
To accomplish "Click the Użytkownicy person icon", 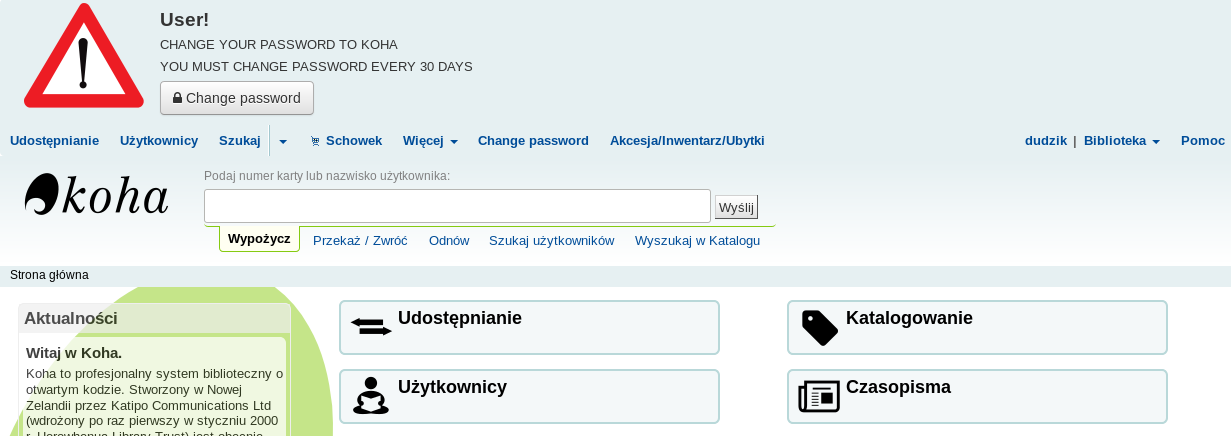I will click(x=371, y=396).
